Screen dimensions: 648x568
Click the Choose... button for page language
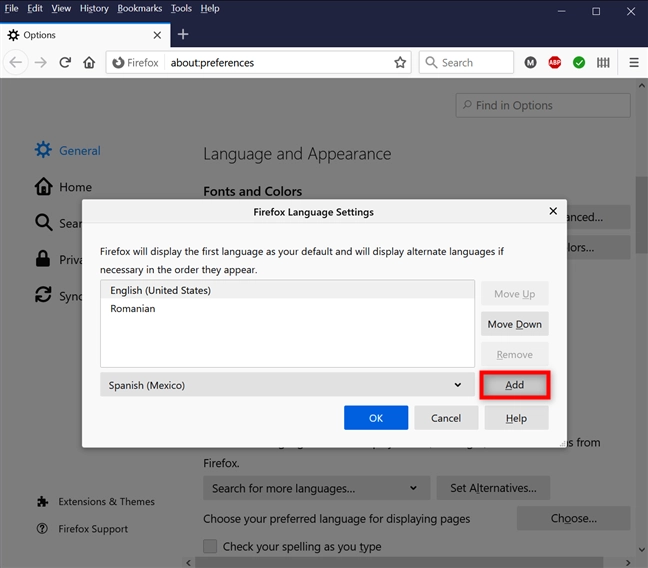573,518
